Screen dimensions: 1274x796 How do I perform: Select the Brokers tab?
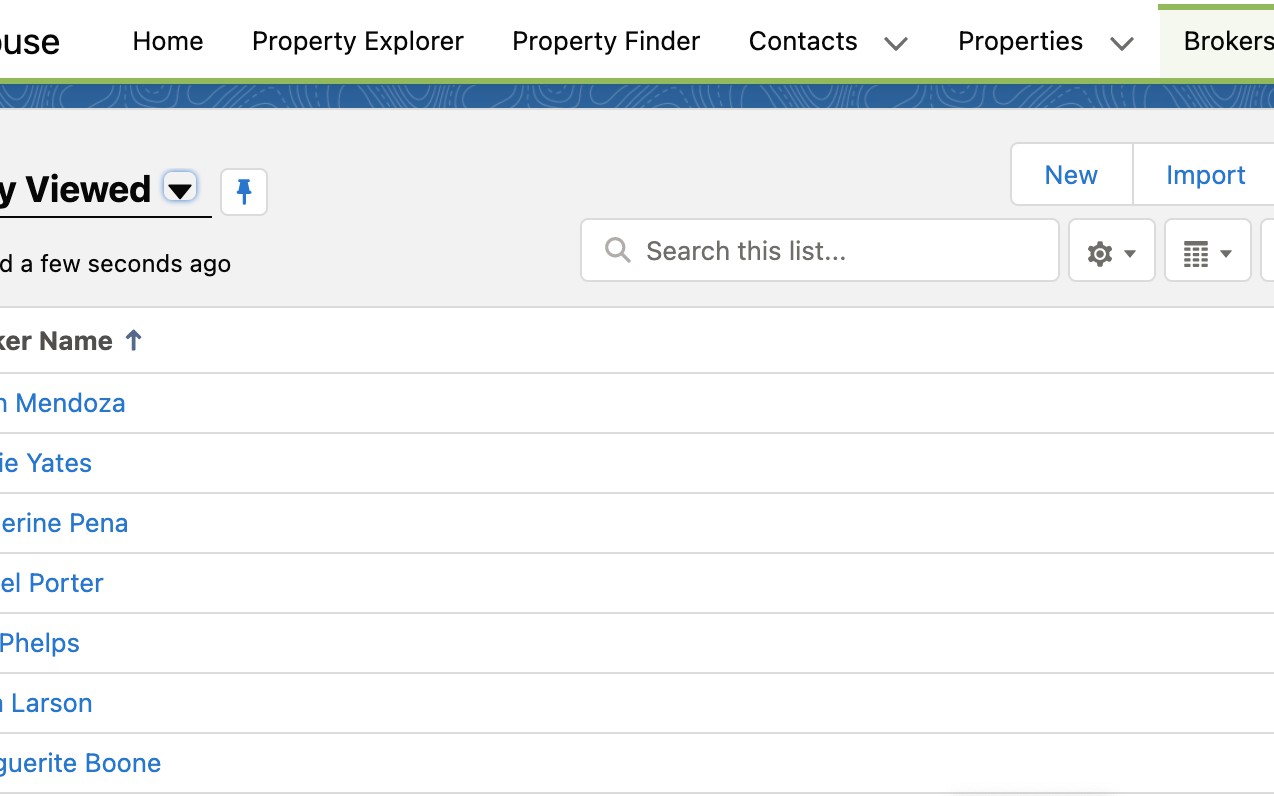1228,41
